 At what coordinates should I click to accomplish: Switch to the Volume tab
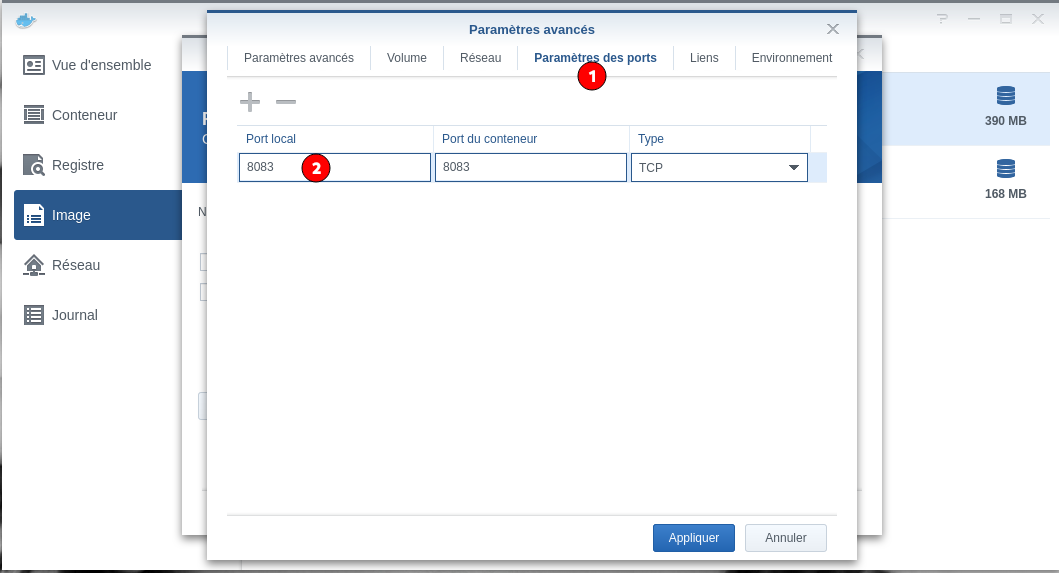407,58
